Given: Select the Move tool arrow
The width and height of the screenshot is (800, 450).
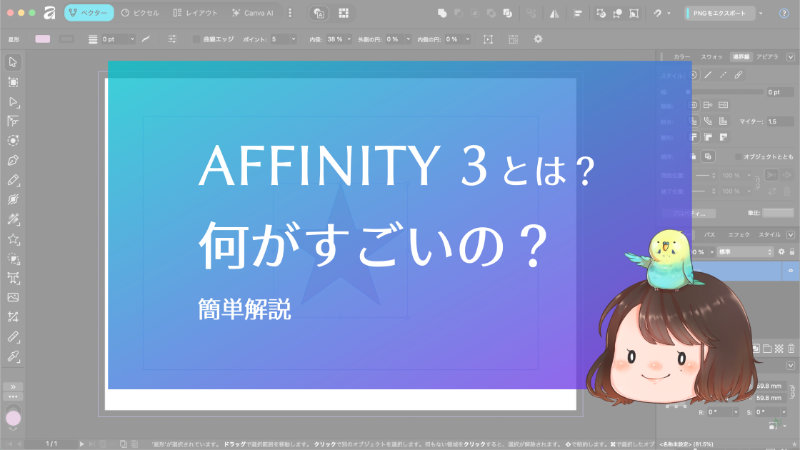Looking at the screenshot, I should [13, 62].
